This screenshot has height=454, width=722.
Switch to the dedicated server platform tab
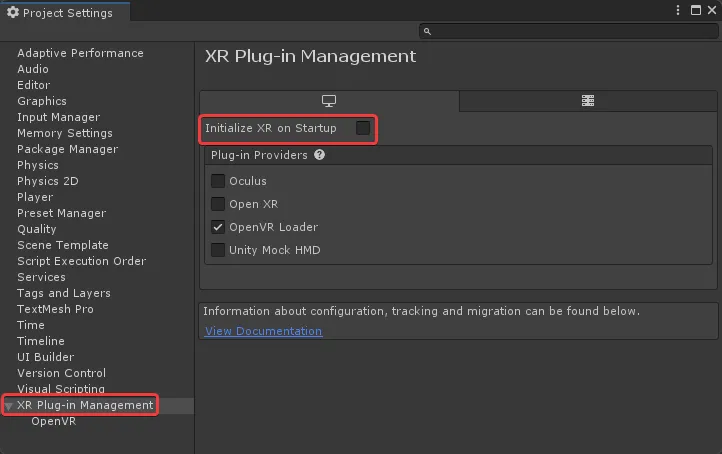(588, 101)
